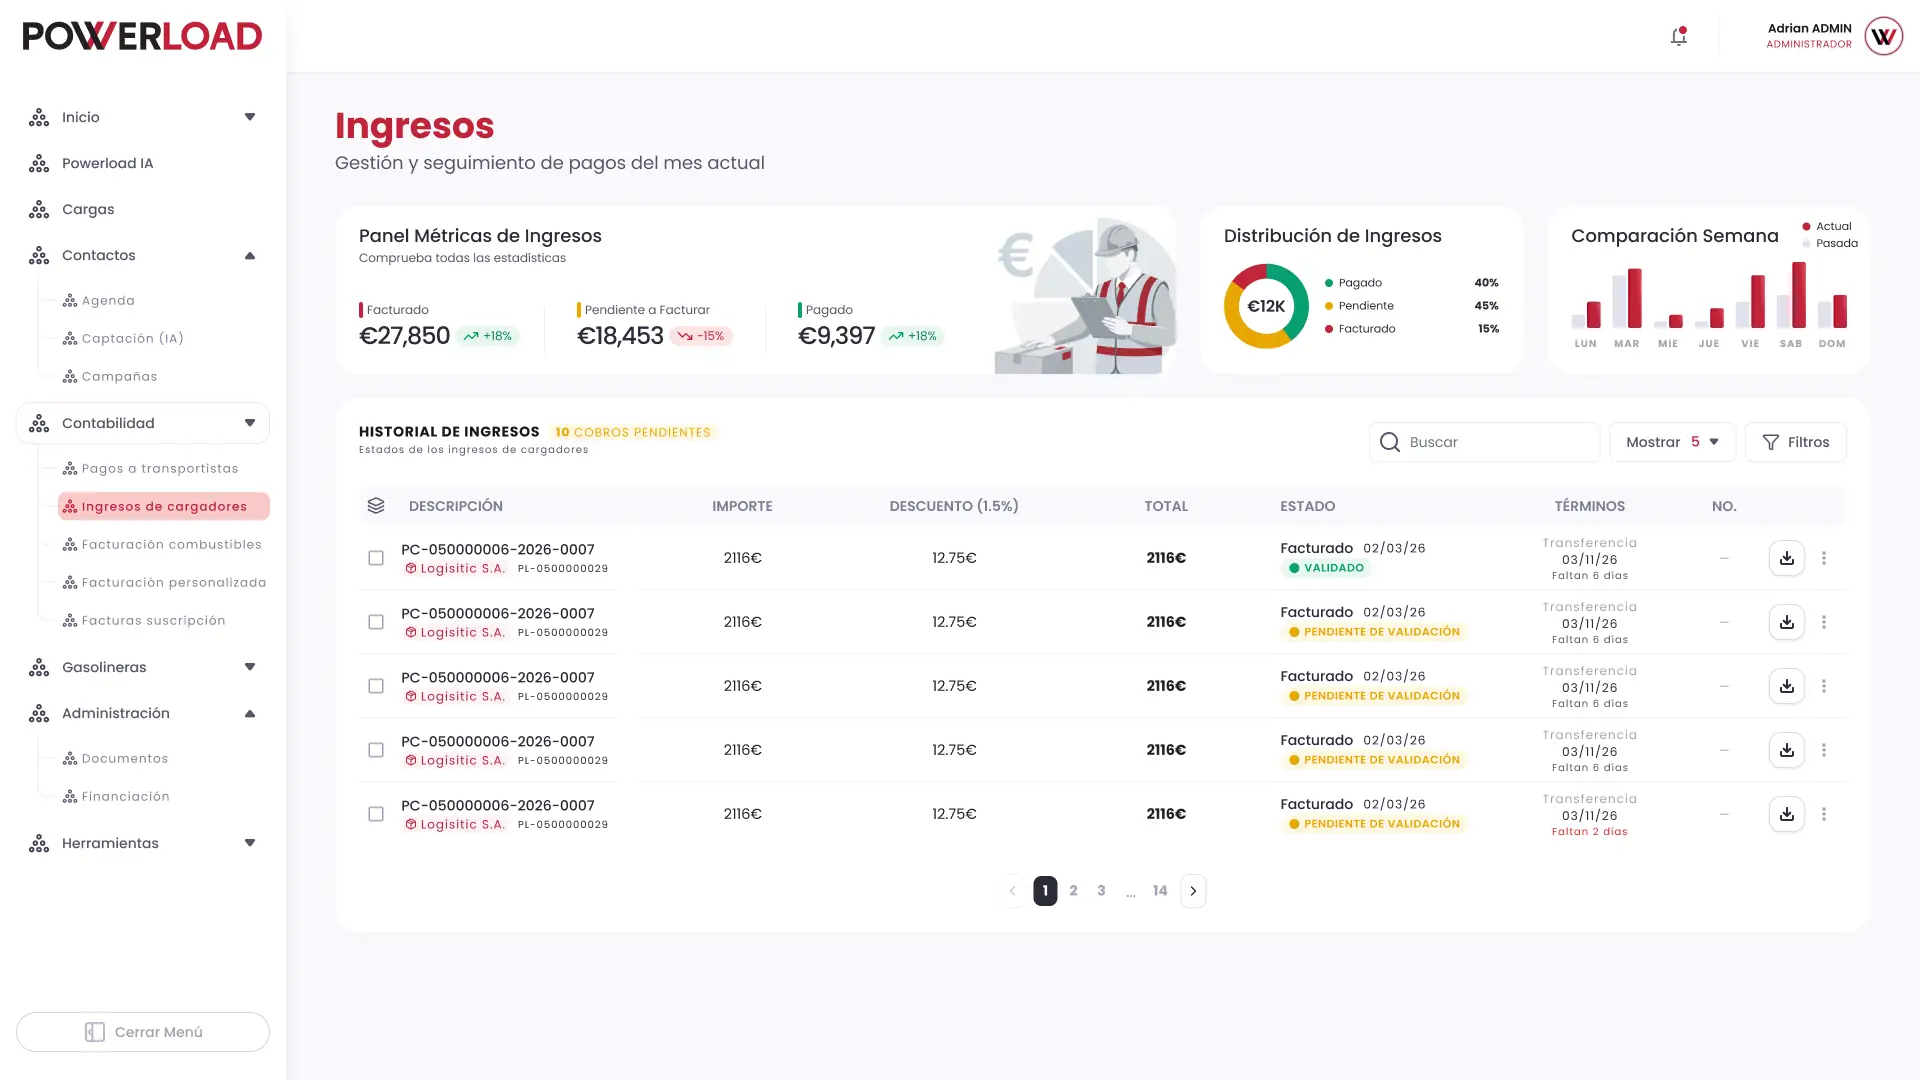Screen dimensions: 1920x1080
Task: Tick the checkbox of the third table row
Action: tap(376, 686)
